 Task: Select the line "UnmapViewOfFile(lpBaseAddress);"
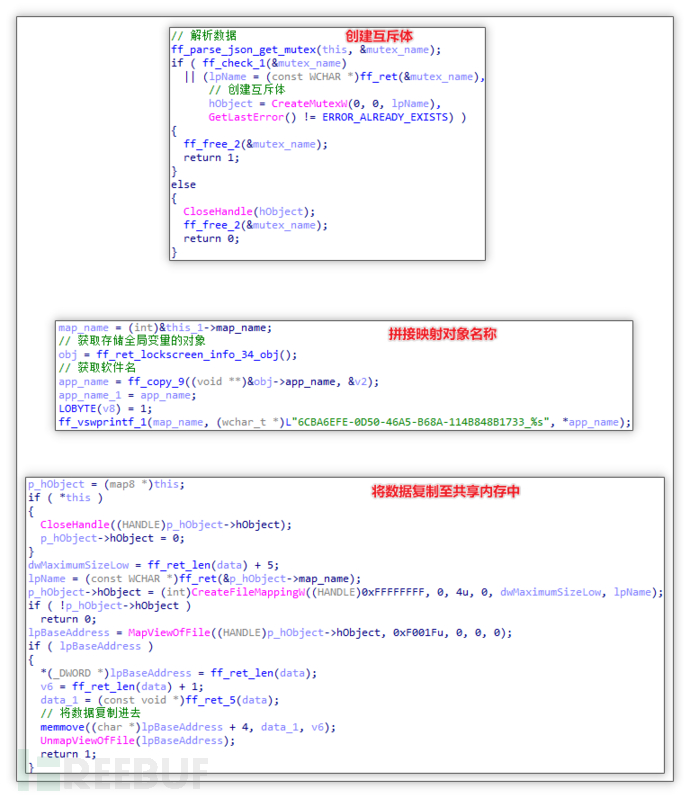(138, 740)
